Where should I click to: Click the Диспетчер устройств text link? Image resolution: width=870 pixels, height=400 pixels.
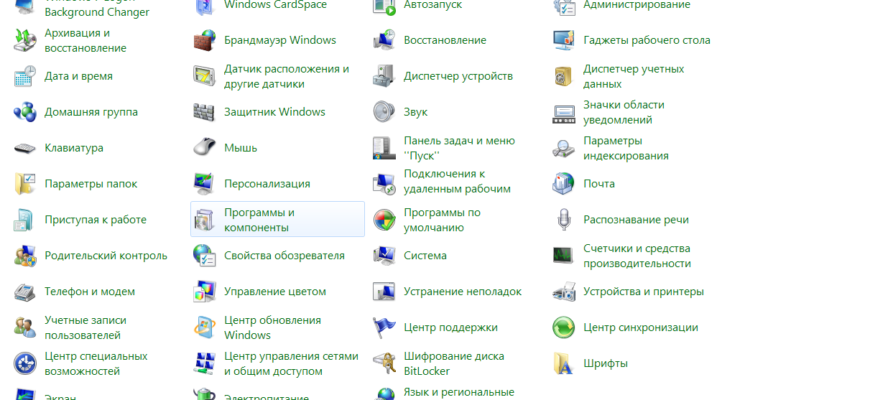pos(458,77)
